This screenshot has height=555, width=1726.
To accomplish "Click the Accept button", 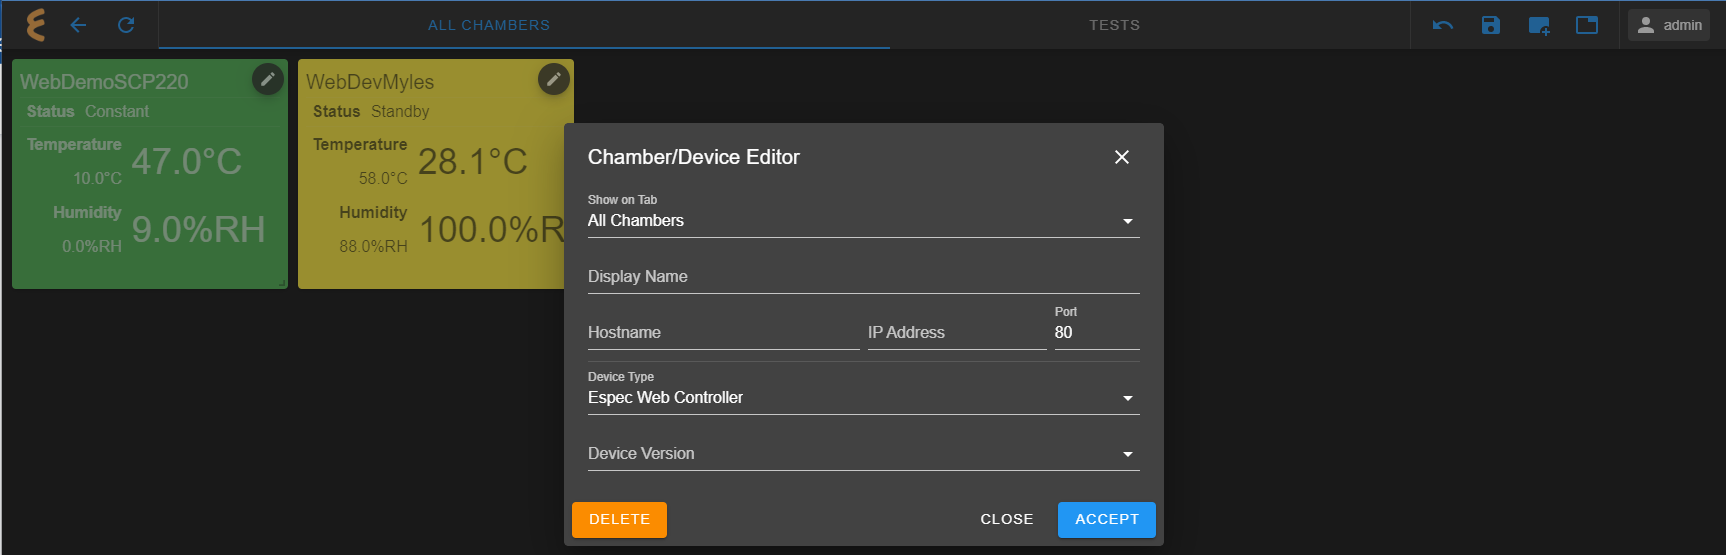I will tap(1107, 520).
